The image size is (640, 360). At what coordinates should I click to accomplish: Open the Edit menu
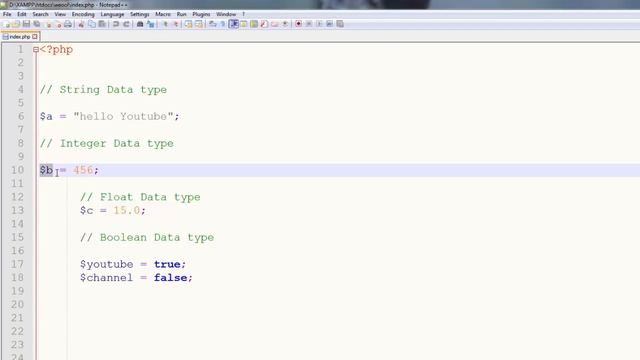tap(22, 14)
